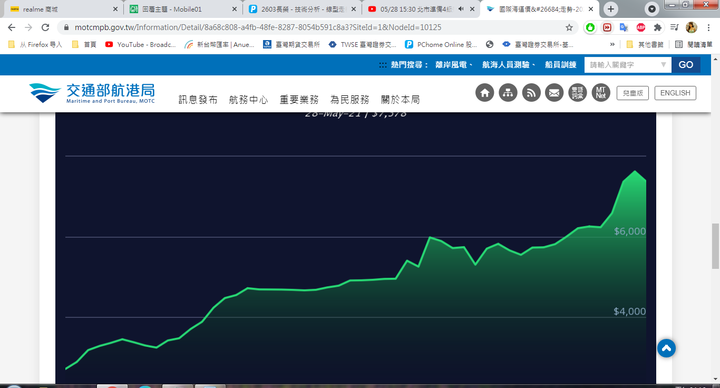Click the 離岸風電 hot search link
Viewport: 720px width, 388px height.
tap(451, 65)
